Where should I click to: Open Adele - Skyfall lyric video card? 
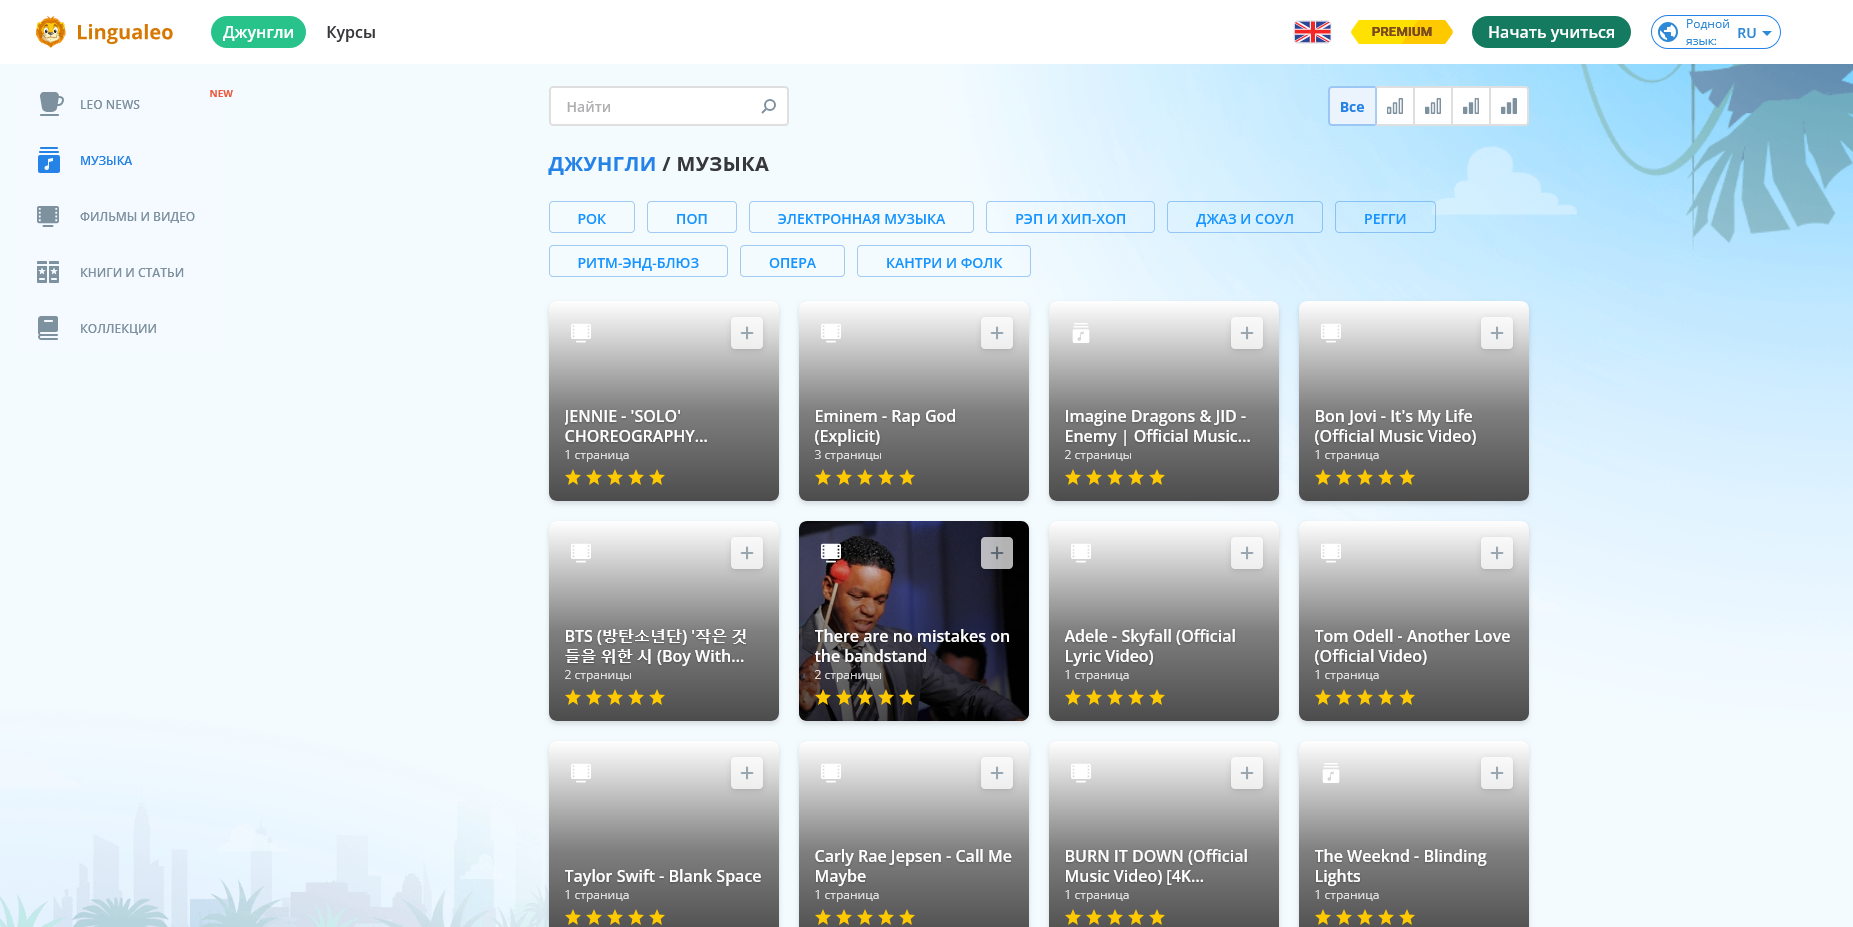(x=1164, y=621)
